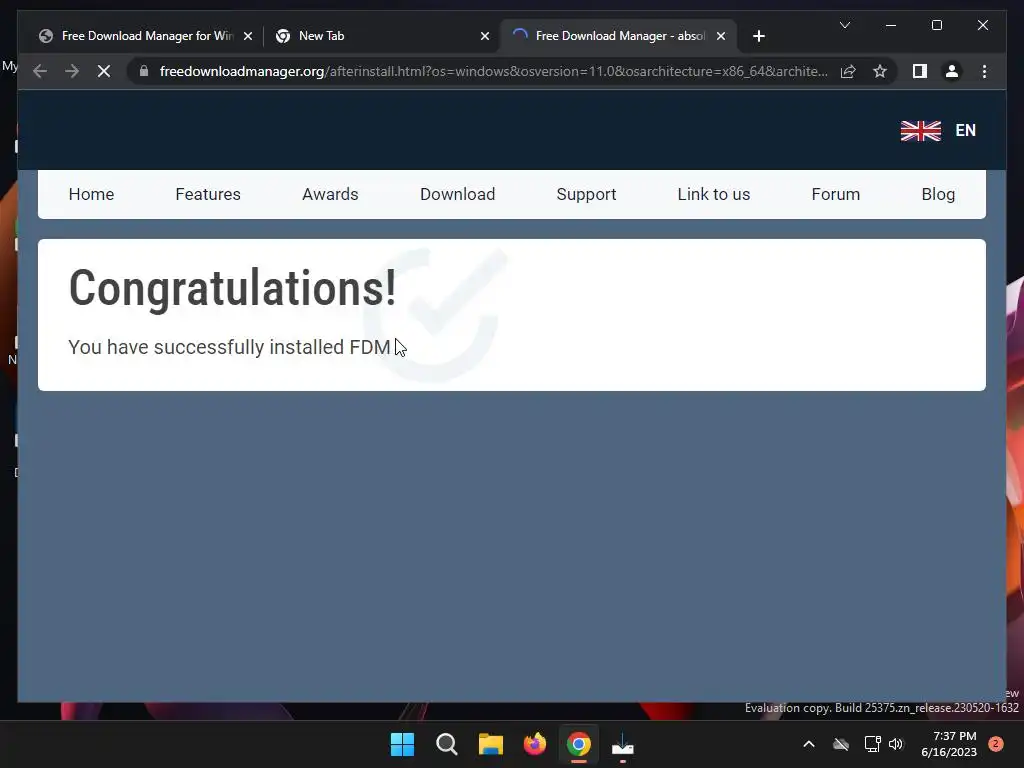Stop loading the current page

pyautogui.click(x=104, y=71)
